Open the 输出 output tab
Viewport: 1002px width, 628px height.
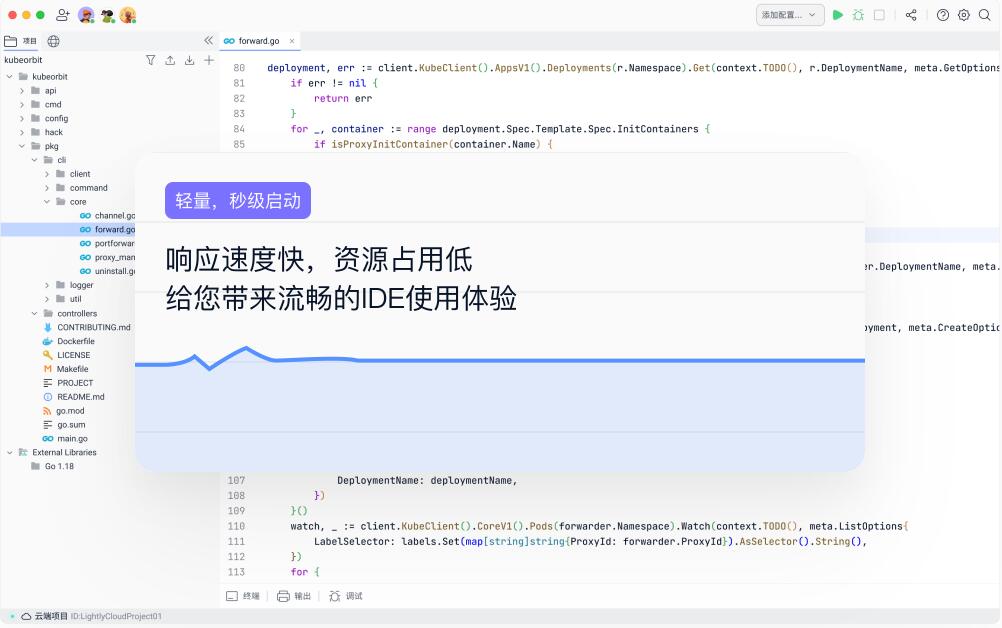(x=294, y=596)
